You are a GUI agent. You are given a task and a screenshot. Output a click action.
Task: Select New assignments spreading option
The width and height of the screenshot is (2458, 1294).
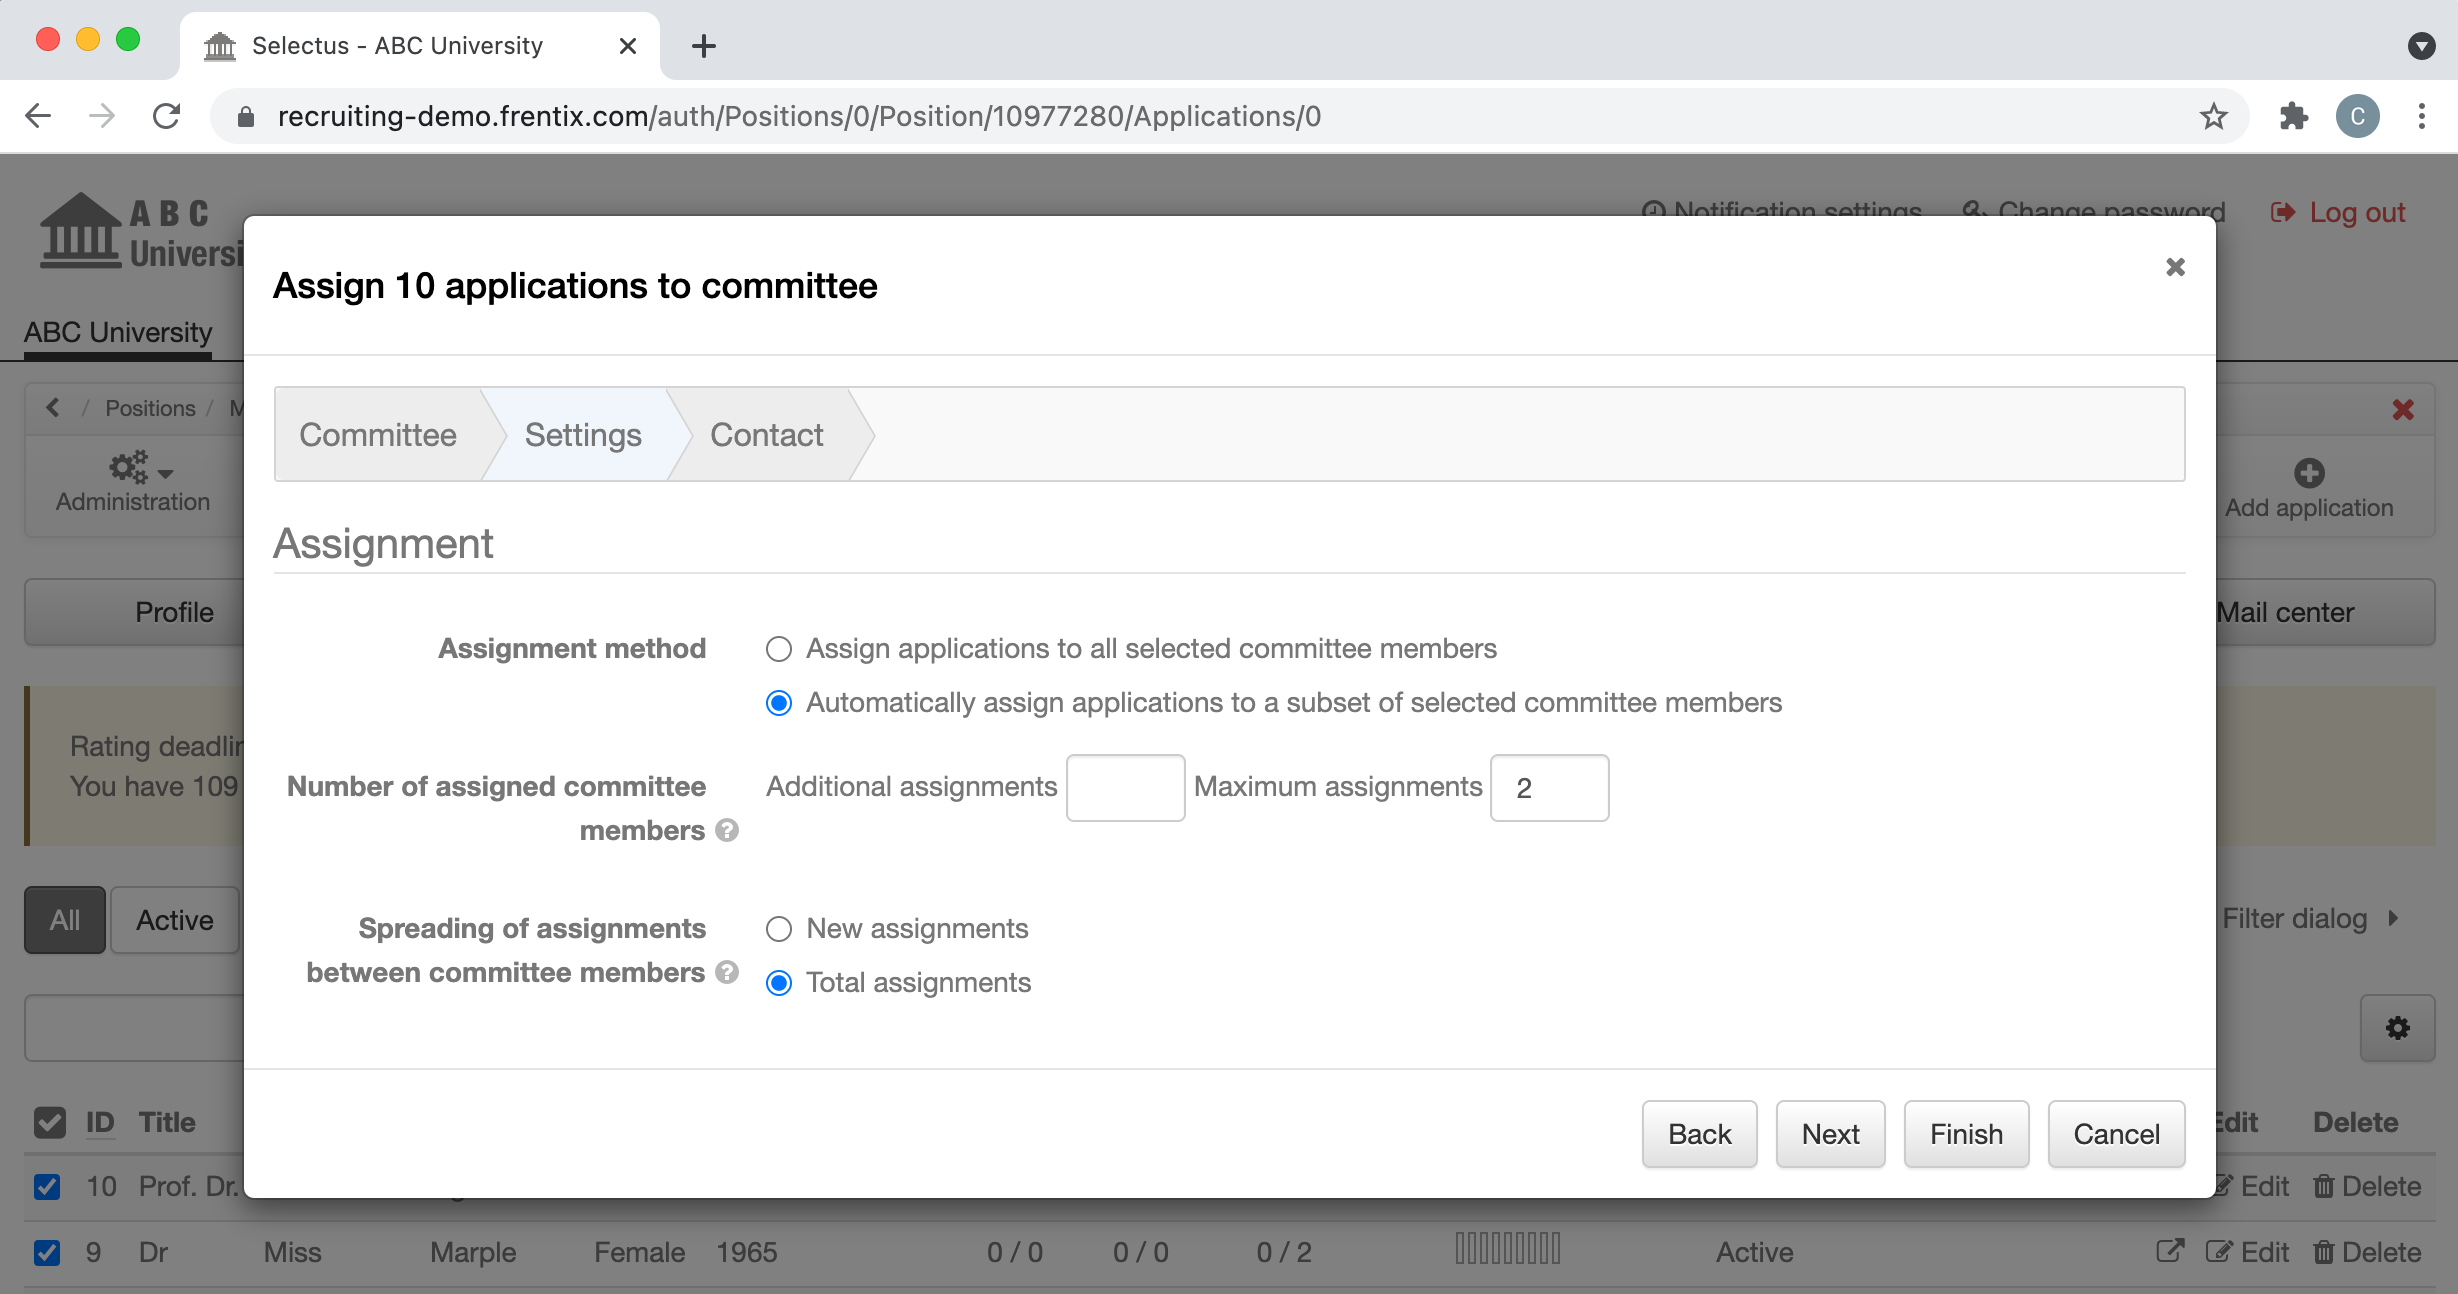click(x=778, y=929)
